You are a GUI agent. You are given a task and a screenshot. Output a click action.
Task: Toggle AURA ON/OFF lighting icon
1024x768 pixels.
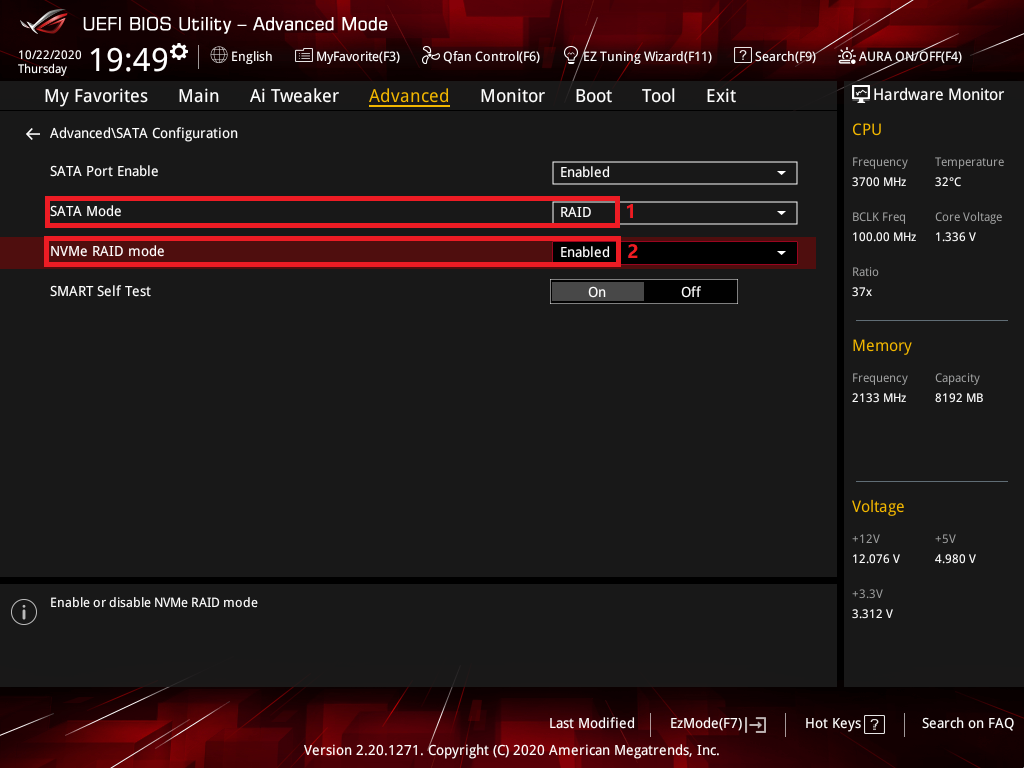(847, 56)
